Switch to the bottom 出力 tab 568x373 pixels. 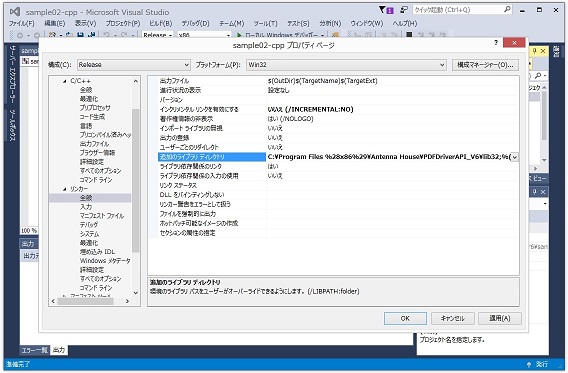59,350
